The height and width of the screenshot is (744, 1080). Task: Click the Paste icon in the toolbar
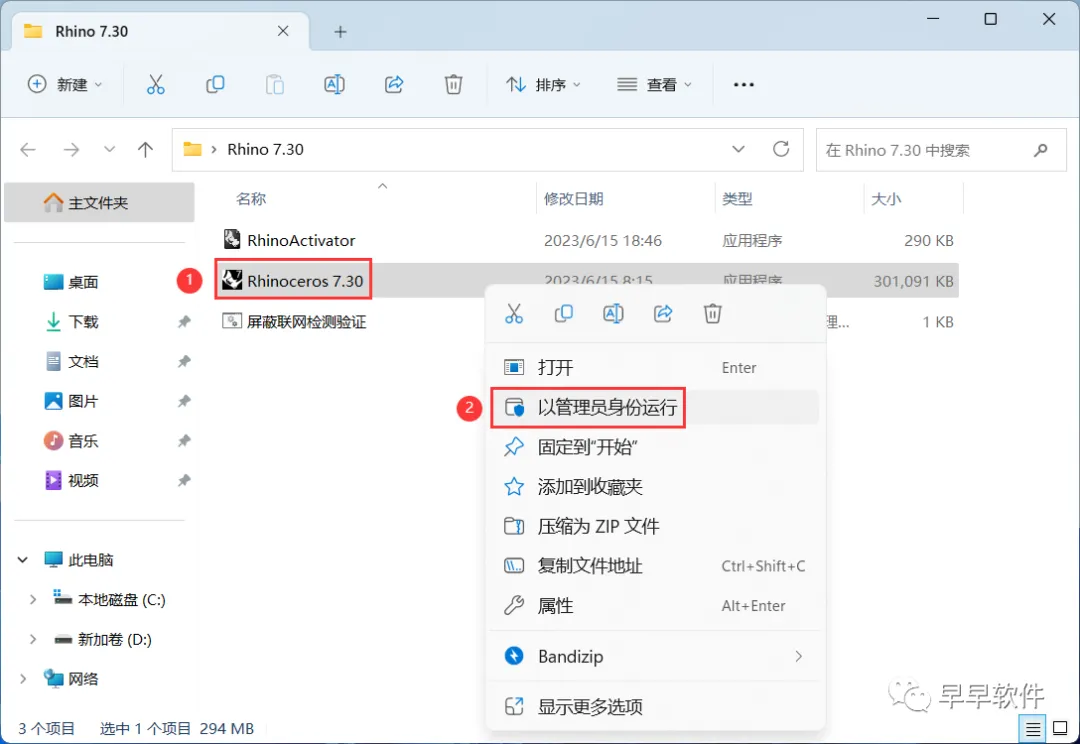coord(275,85)
